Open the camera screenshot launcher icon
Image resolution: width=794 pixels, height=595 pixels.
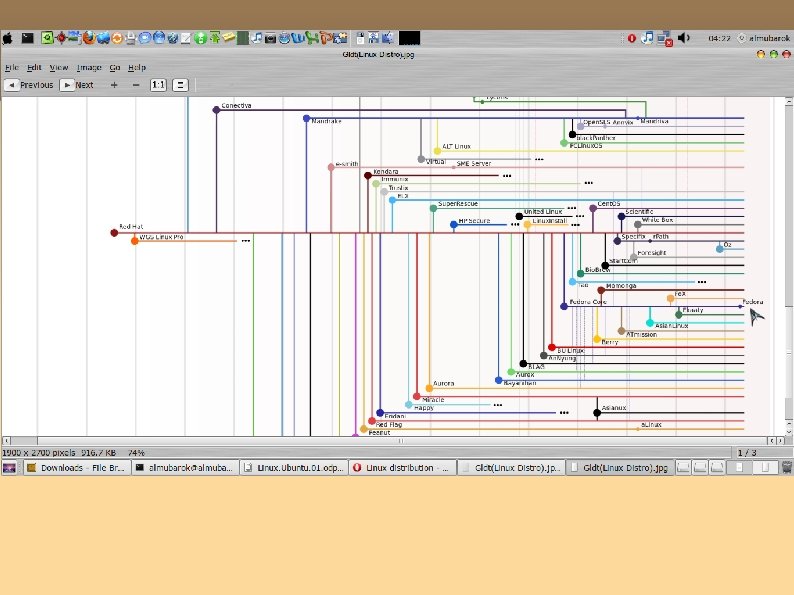click(x=270, y=38)
